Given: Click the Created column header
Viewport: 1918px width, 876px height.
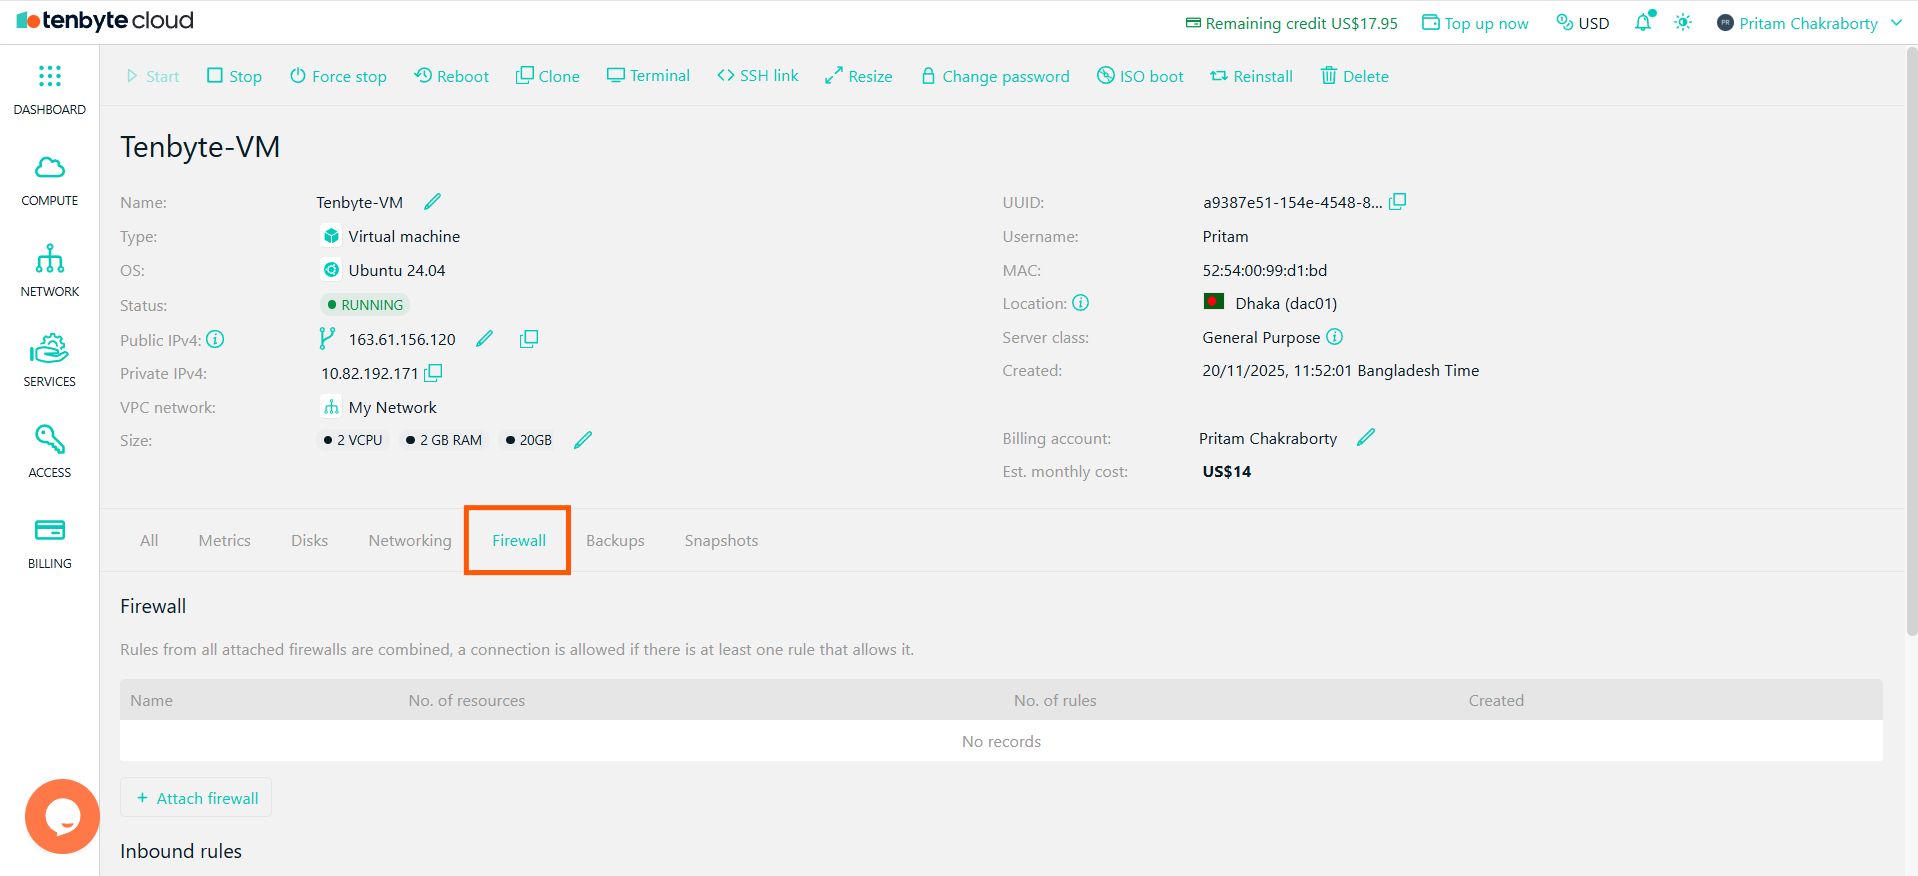Looking at the screenshot, I should 1496,700.
